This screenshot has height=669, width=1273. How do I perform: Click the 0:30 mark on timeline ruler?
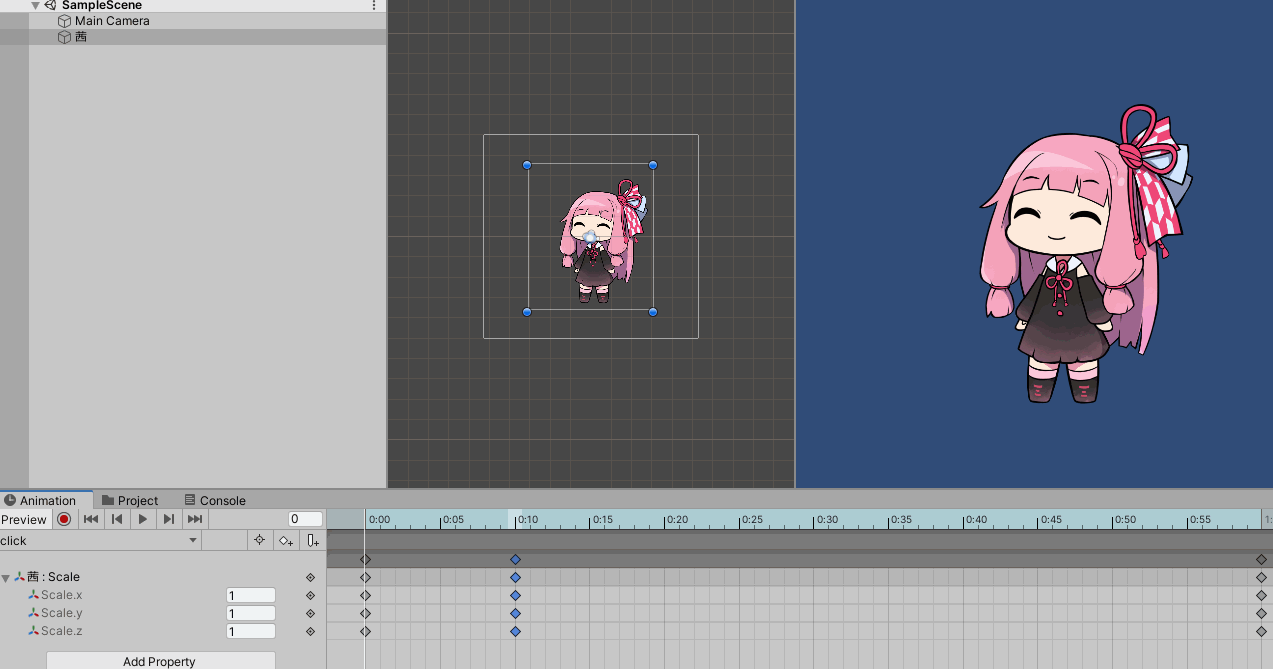click(826, 520)
